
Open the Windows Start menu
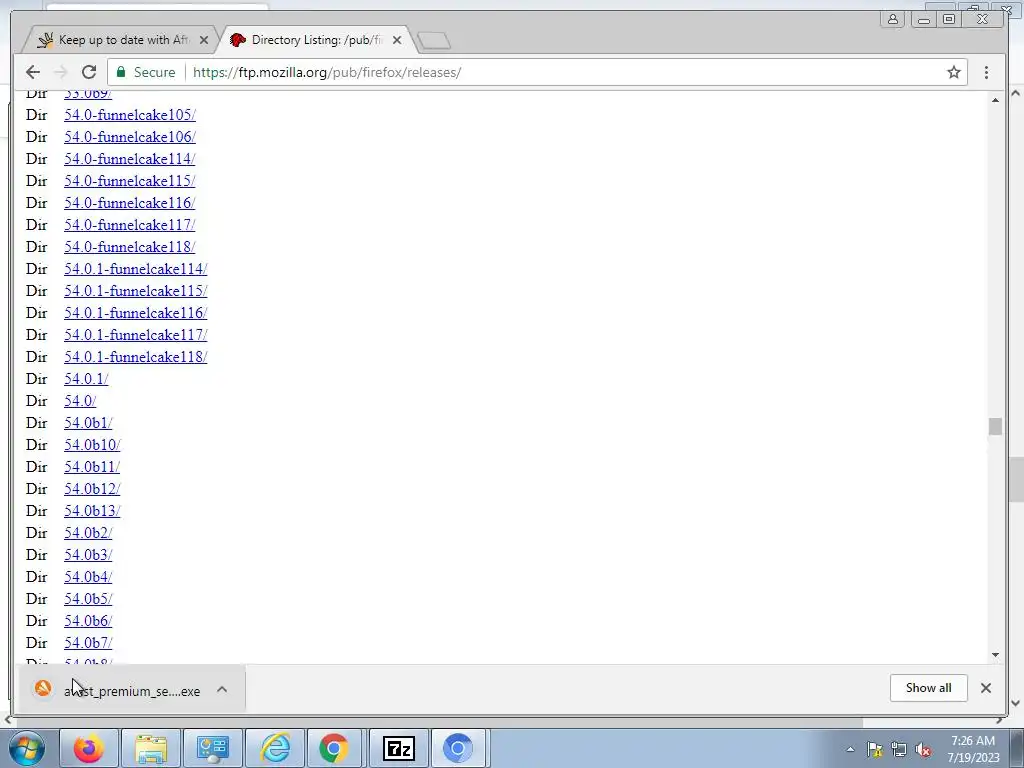27,748
